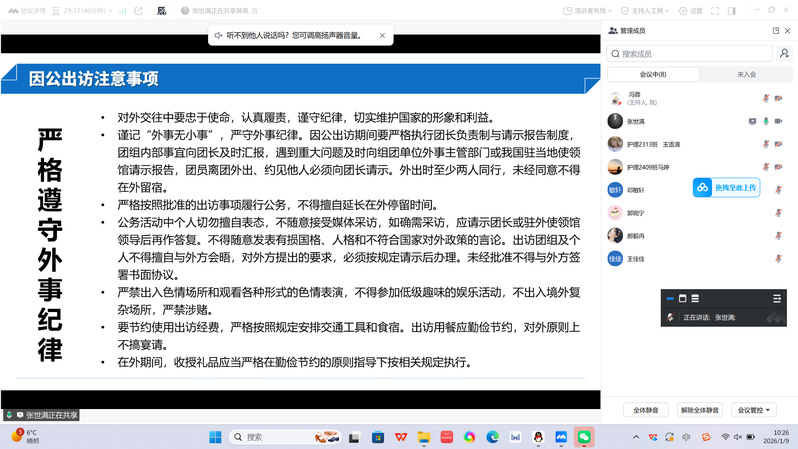Click the cloud icon on 拖拽至此上传
The height and width of the screenshot is (449, 798).
pos(703,187)
